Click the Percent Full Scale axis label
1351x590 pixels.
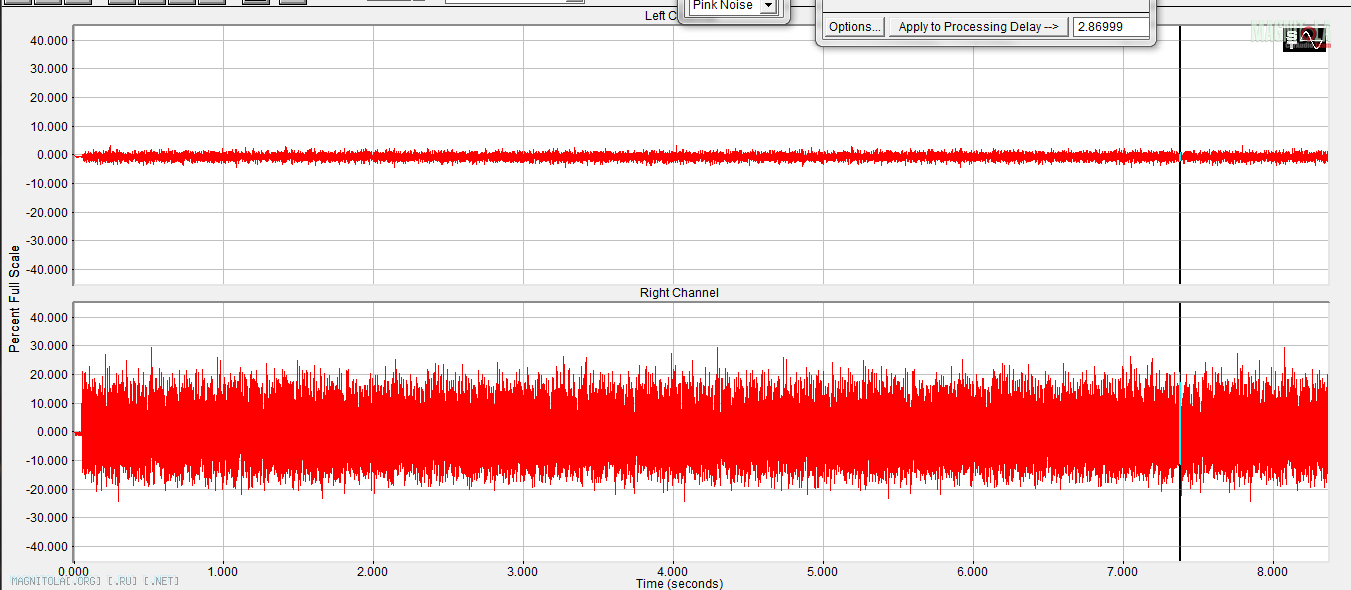click(x=14, y=299)
